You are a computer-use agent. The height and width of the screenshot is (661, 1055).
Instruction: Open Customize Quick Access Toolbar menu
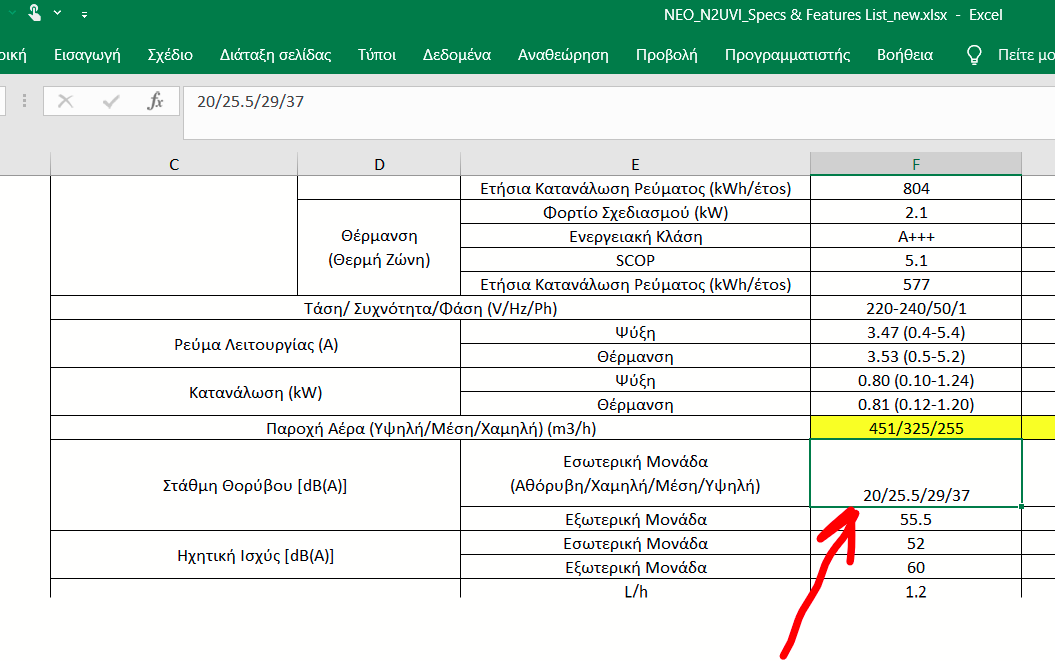tap(84, 14)
